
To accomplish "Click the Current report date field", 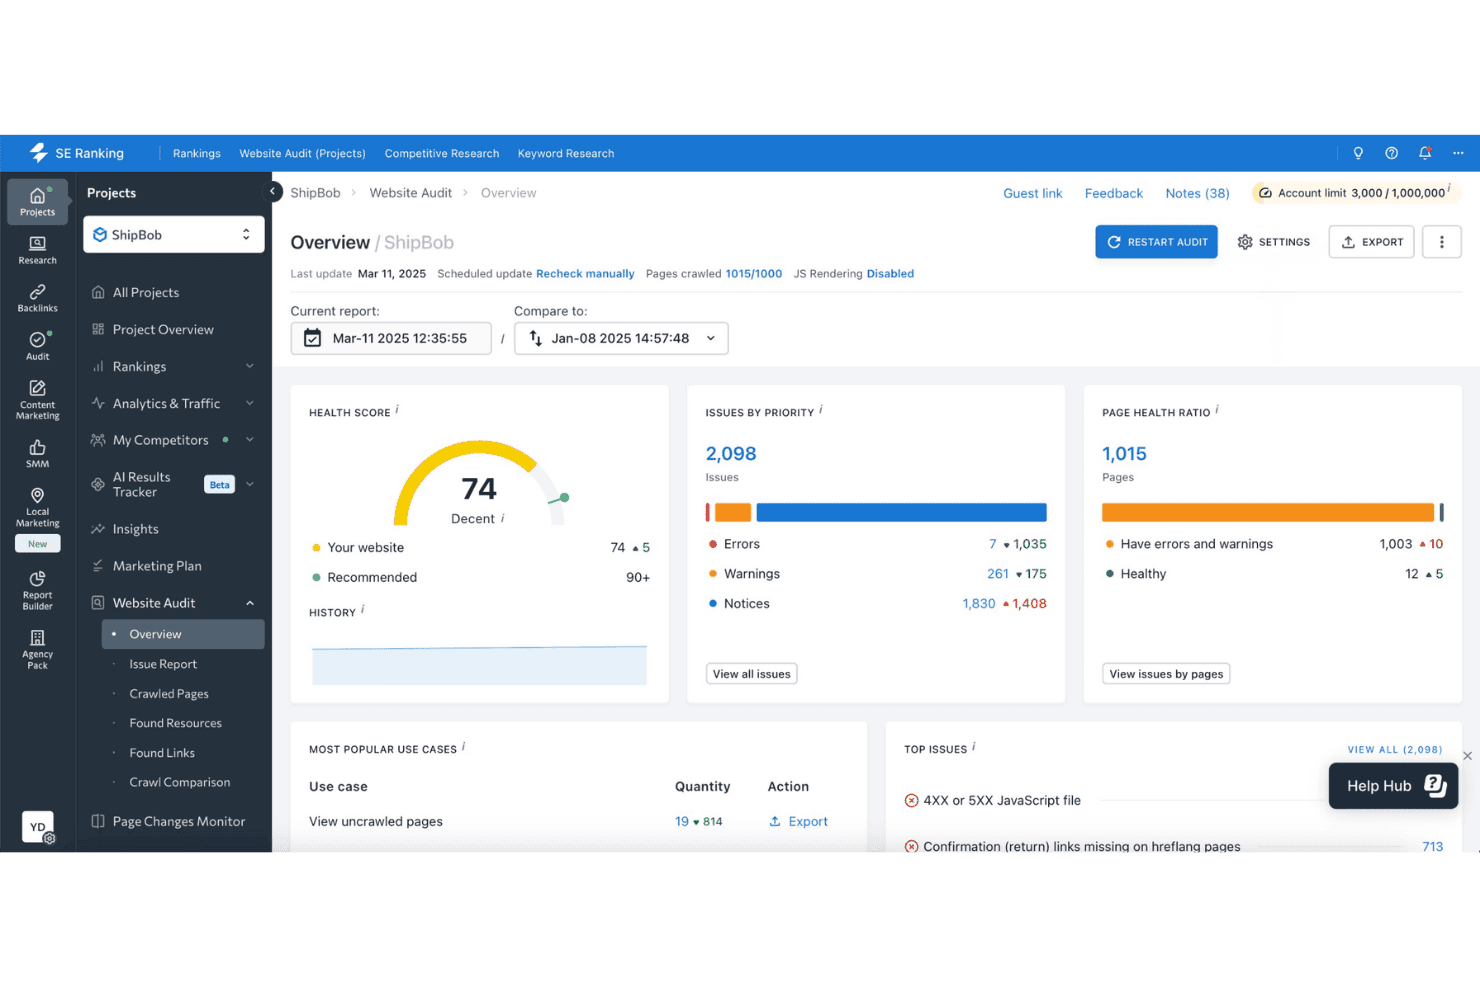I will pyautogui.click(x=390, y=338).
